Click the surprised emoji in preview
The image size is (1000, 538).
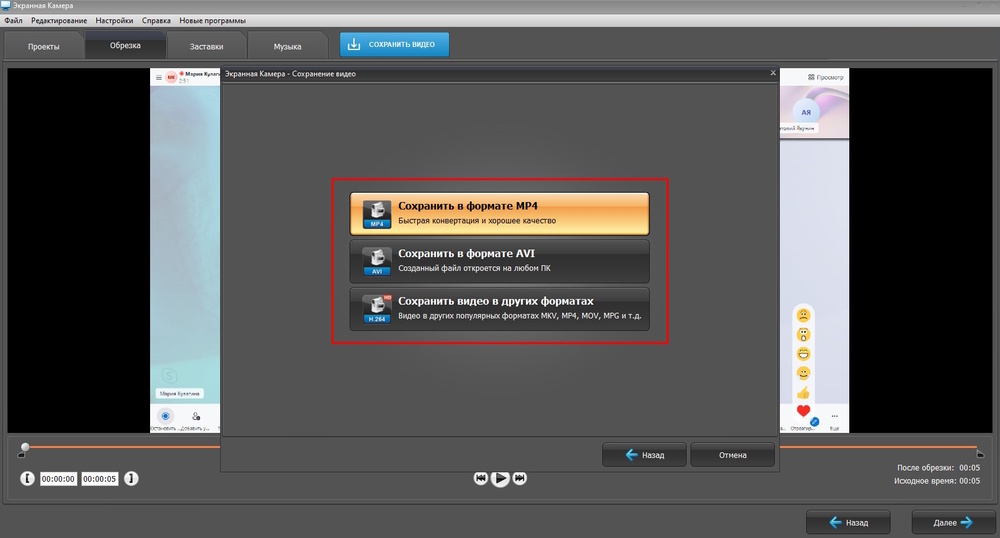[804, 334]
